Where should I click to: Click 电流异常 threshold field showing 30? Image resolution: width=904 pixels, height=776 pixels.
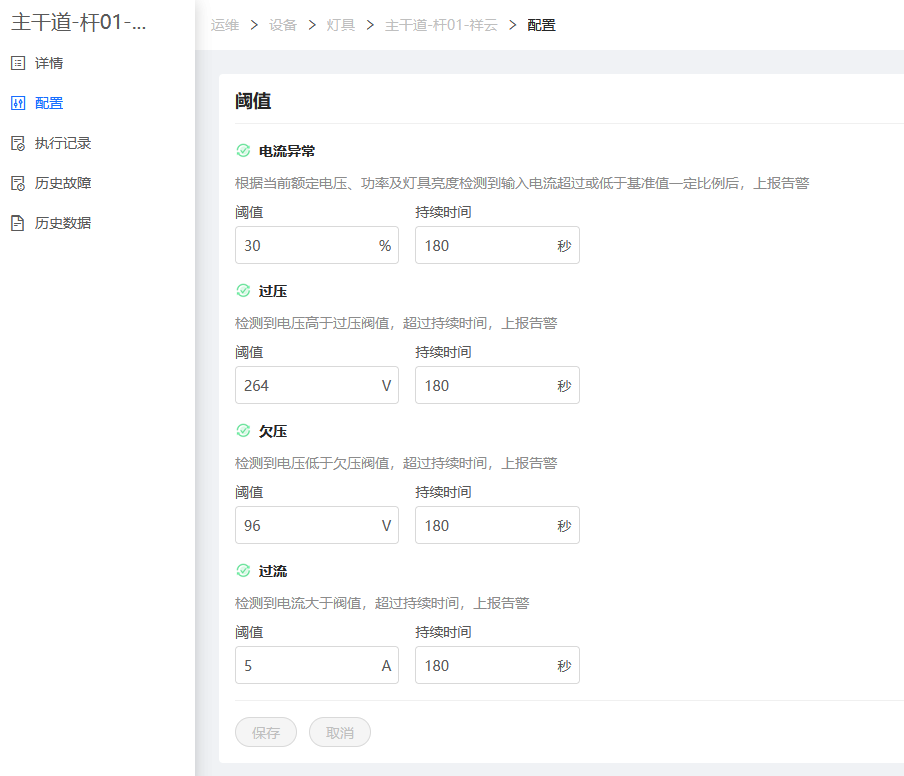[x=317, y=245]
